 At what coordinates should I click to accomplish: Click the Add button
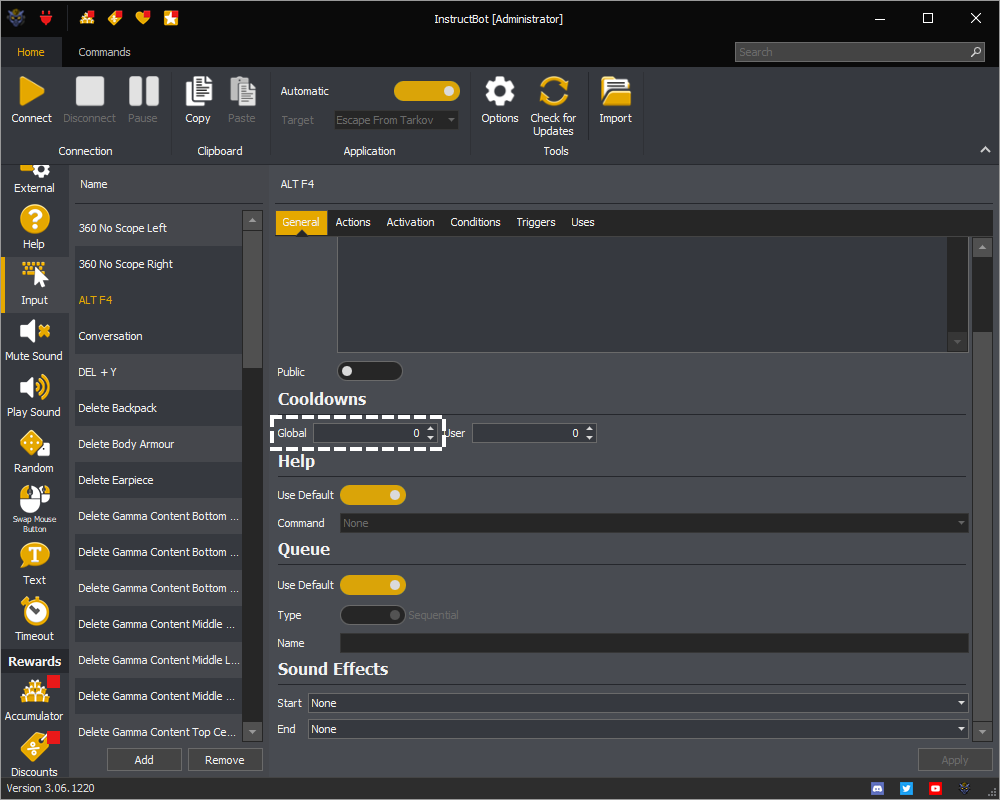pyautogui.click(x=144, y=760)
